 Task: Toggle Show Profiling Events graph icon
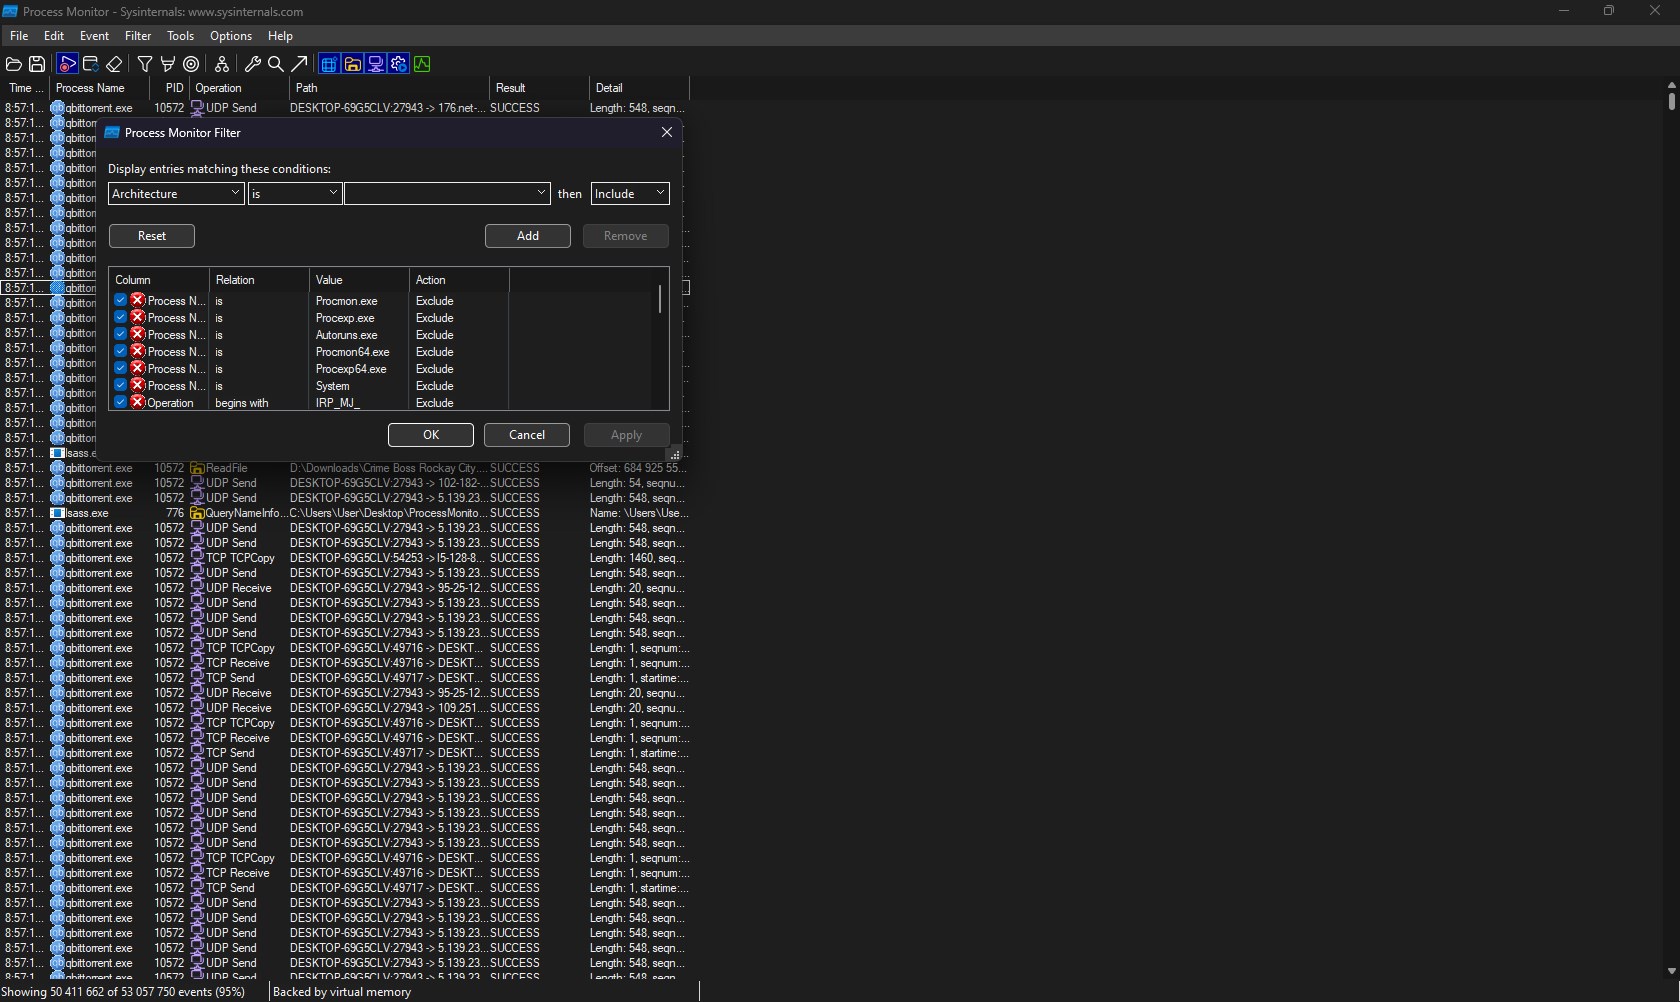(422, 64)
